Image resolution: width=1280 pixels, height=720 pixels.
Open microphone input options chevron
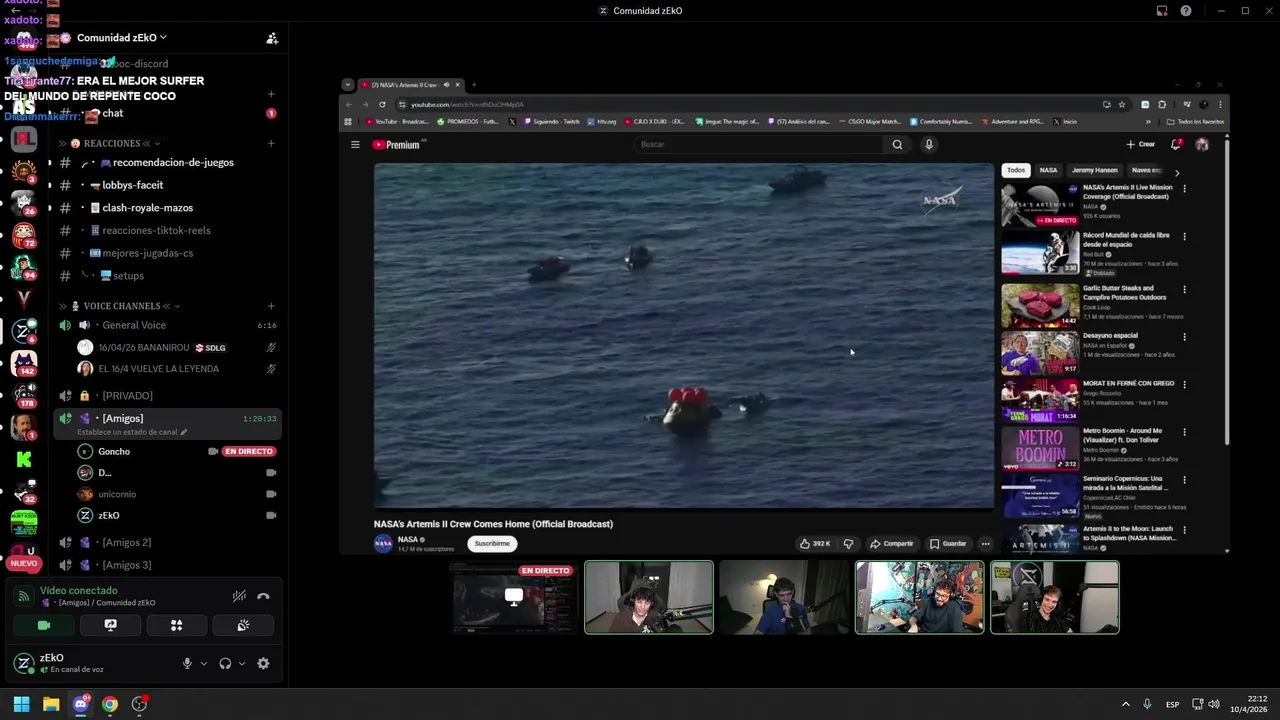[204, 663]
